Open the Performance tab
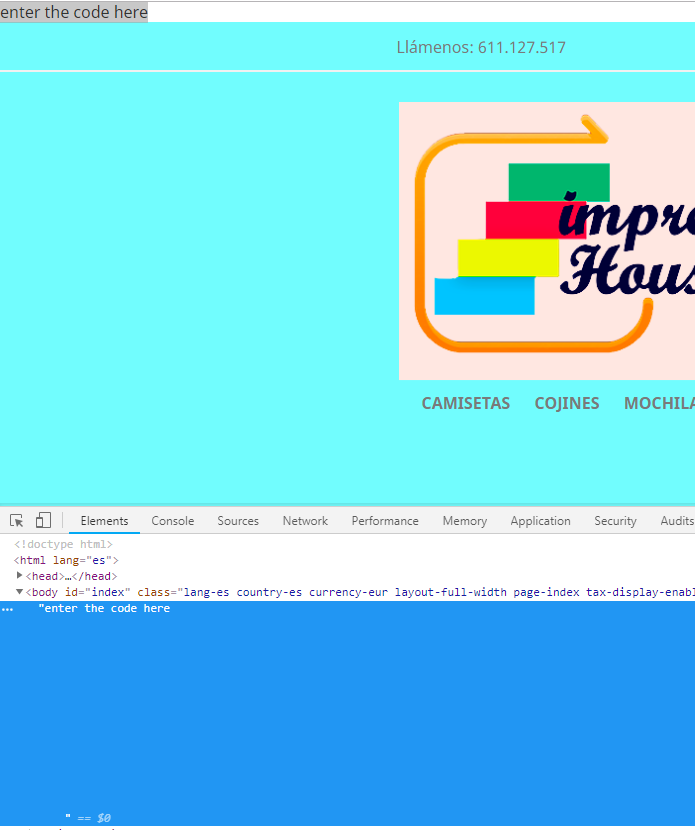695x830 pixels. [x=385, y=521]
